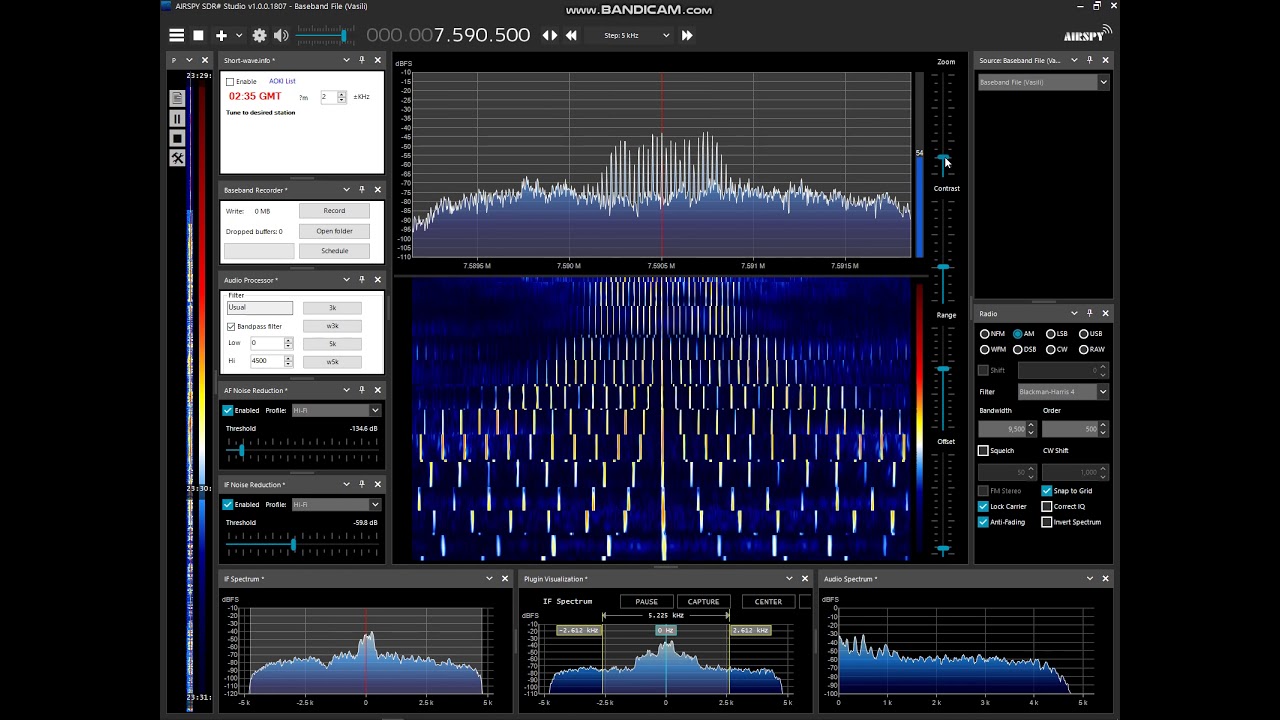Viewport: 1280px width, 720px height.
Task: Close the Audio Spectrum panel
Action: (1105, 579)
